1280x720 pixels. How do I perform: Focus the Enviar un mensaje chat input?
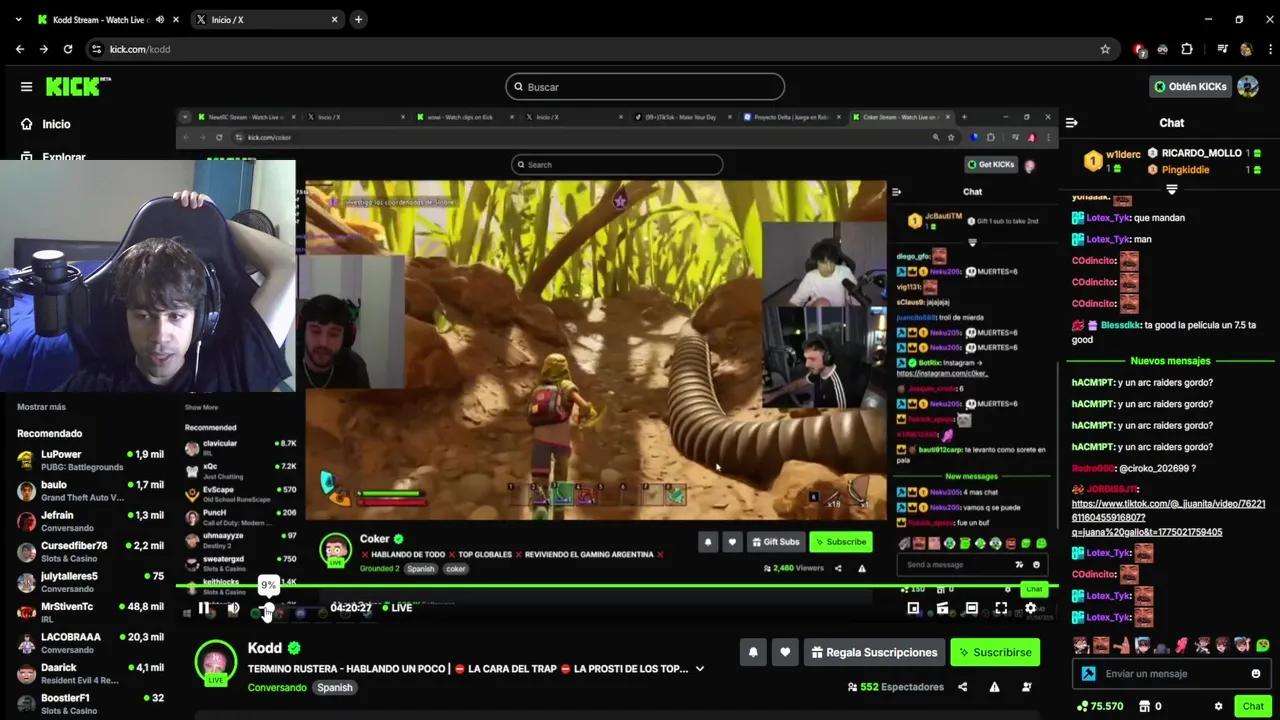point(1171,674)
